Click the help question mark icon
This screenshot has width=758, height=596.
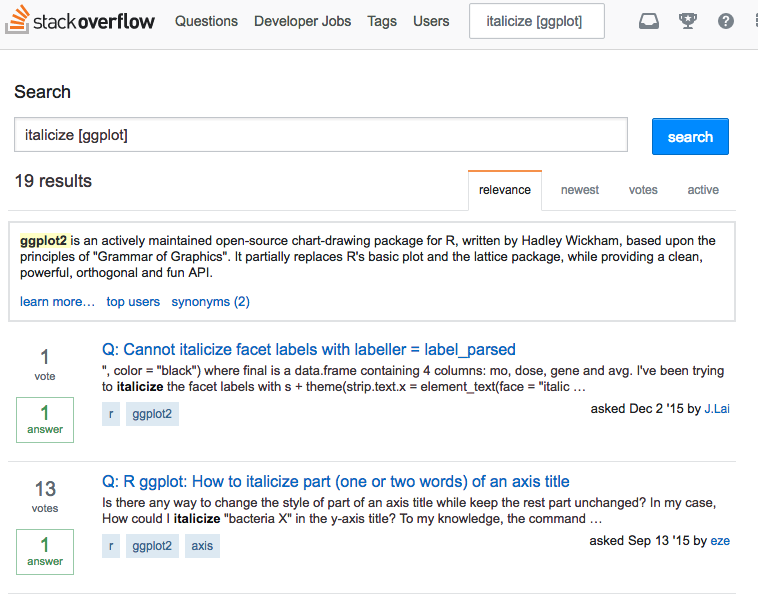[726, 21]
